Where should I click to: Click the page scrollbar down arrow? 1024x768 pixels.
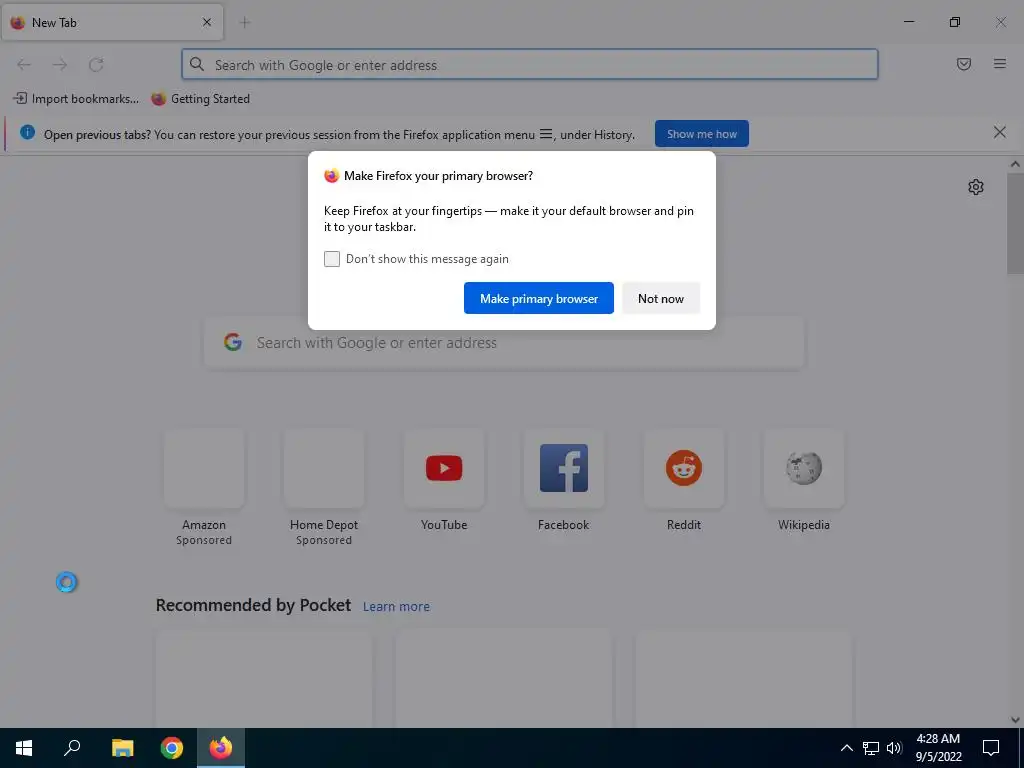pyautogui.click(x=1015, y=720)
